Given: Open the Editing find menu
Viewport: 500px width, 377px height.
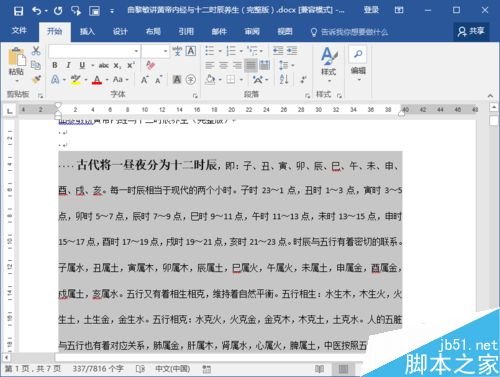Looking at the screenshot, I should tap(358, 64).
